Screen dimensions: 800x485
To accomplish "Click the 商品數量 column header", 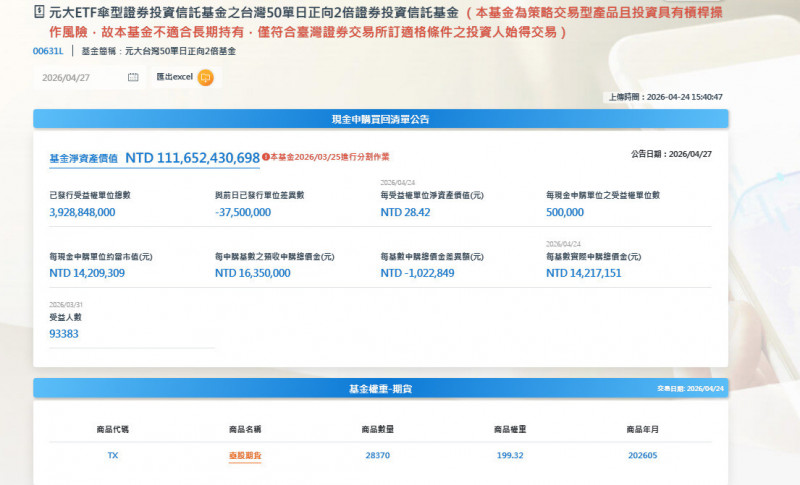I will (378, 429).
